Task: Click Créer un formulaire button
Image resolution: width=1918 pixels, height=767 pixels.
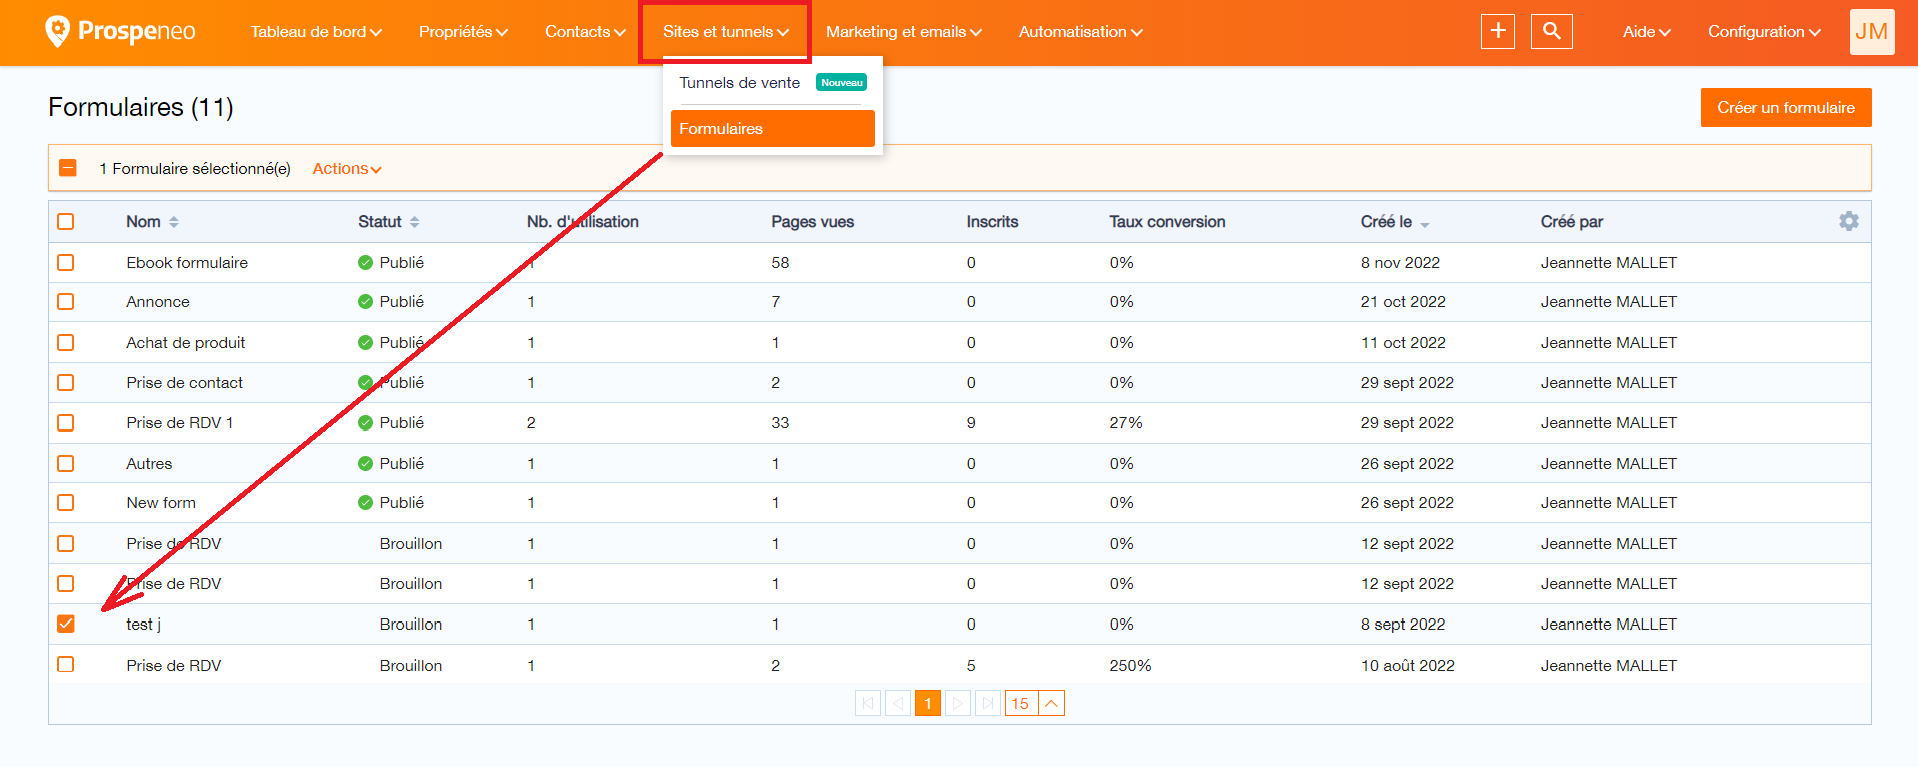Action: click(x=1786, y=107)
